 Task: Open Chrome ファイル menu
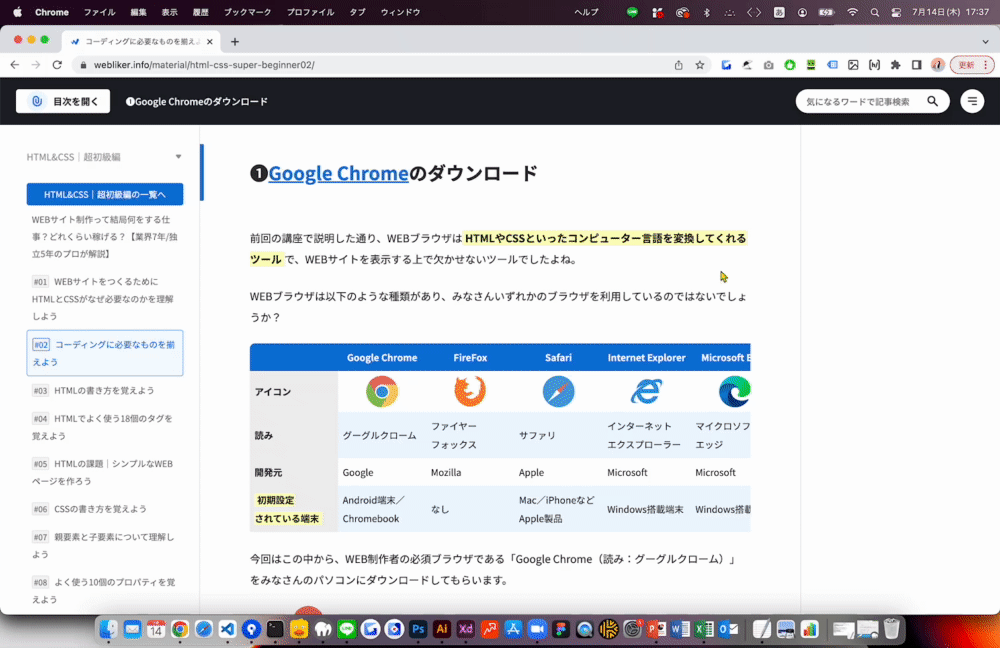pos(99,12)
